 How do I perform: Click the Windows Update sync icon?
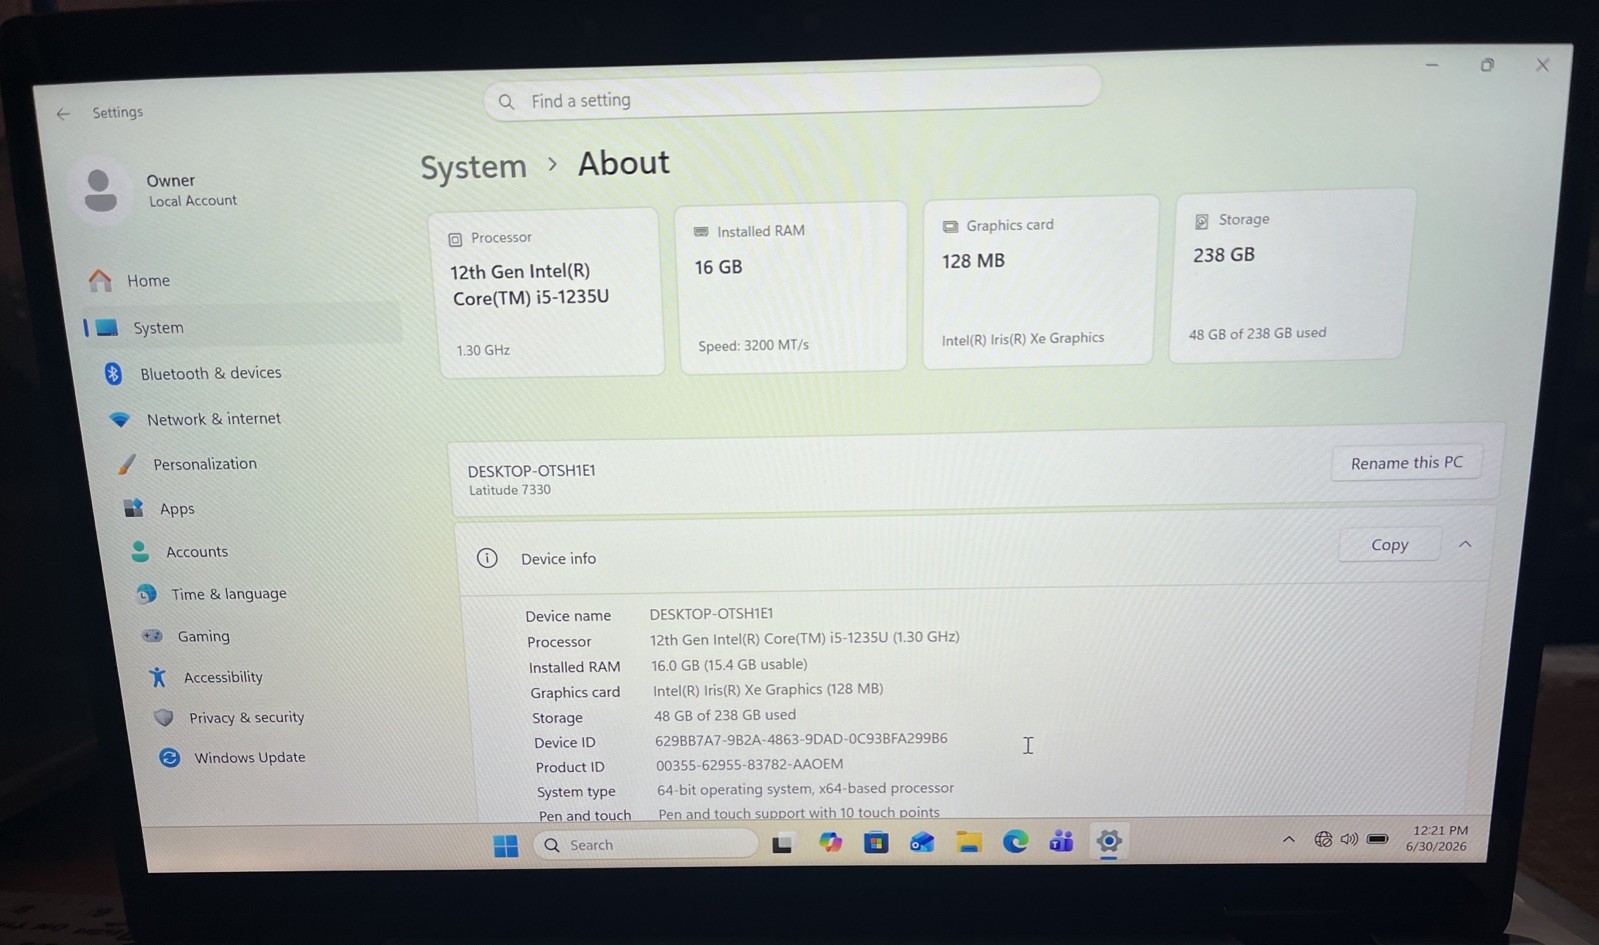coord(170,757)
